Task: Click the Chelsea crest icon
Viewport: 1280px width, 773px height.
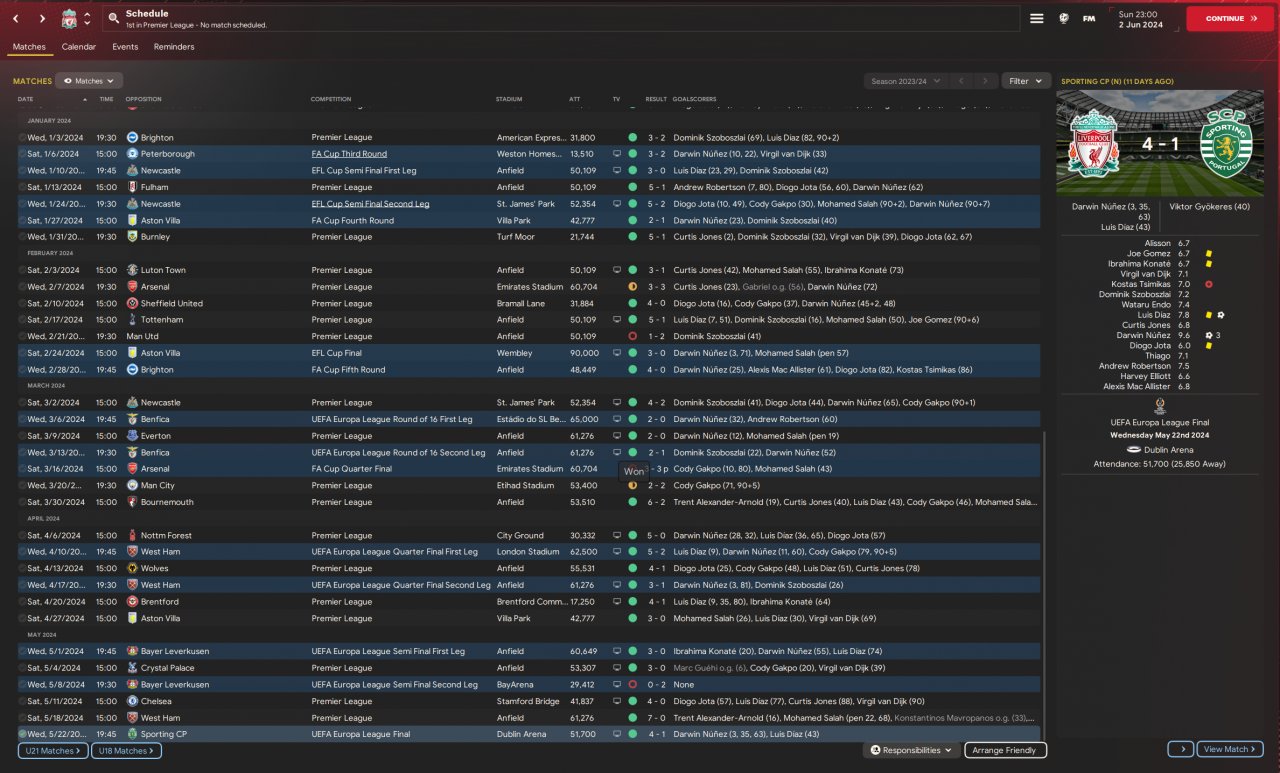Action: coord(132,701)
